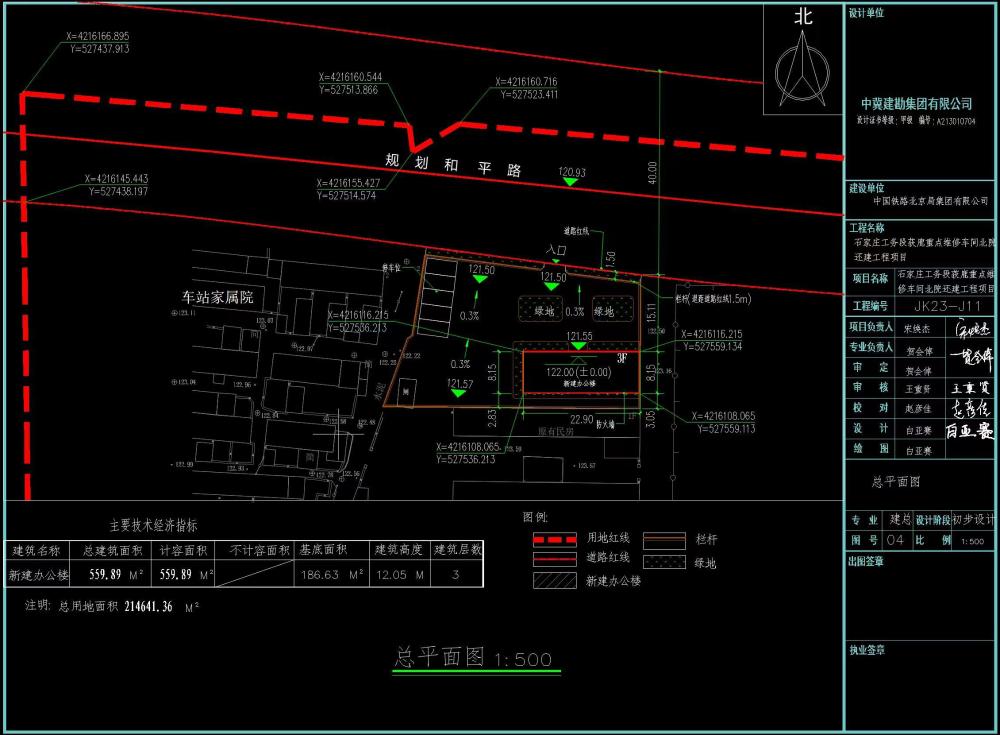
Task: Select the 121.57 elevation triangle marker
Action: 458,394
